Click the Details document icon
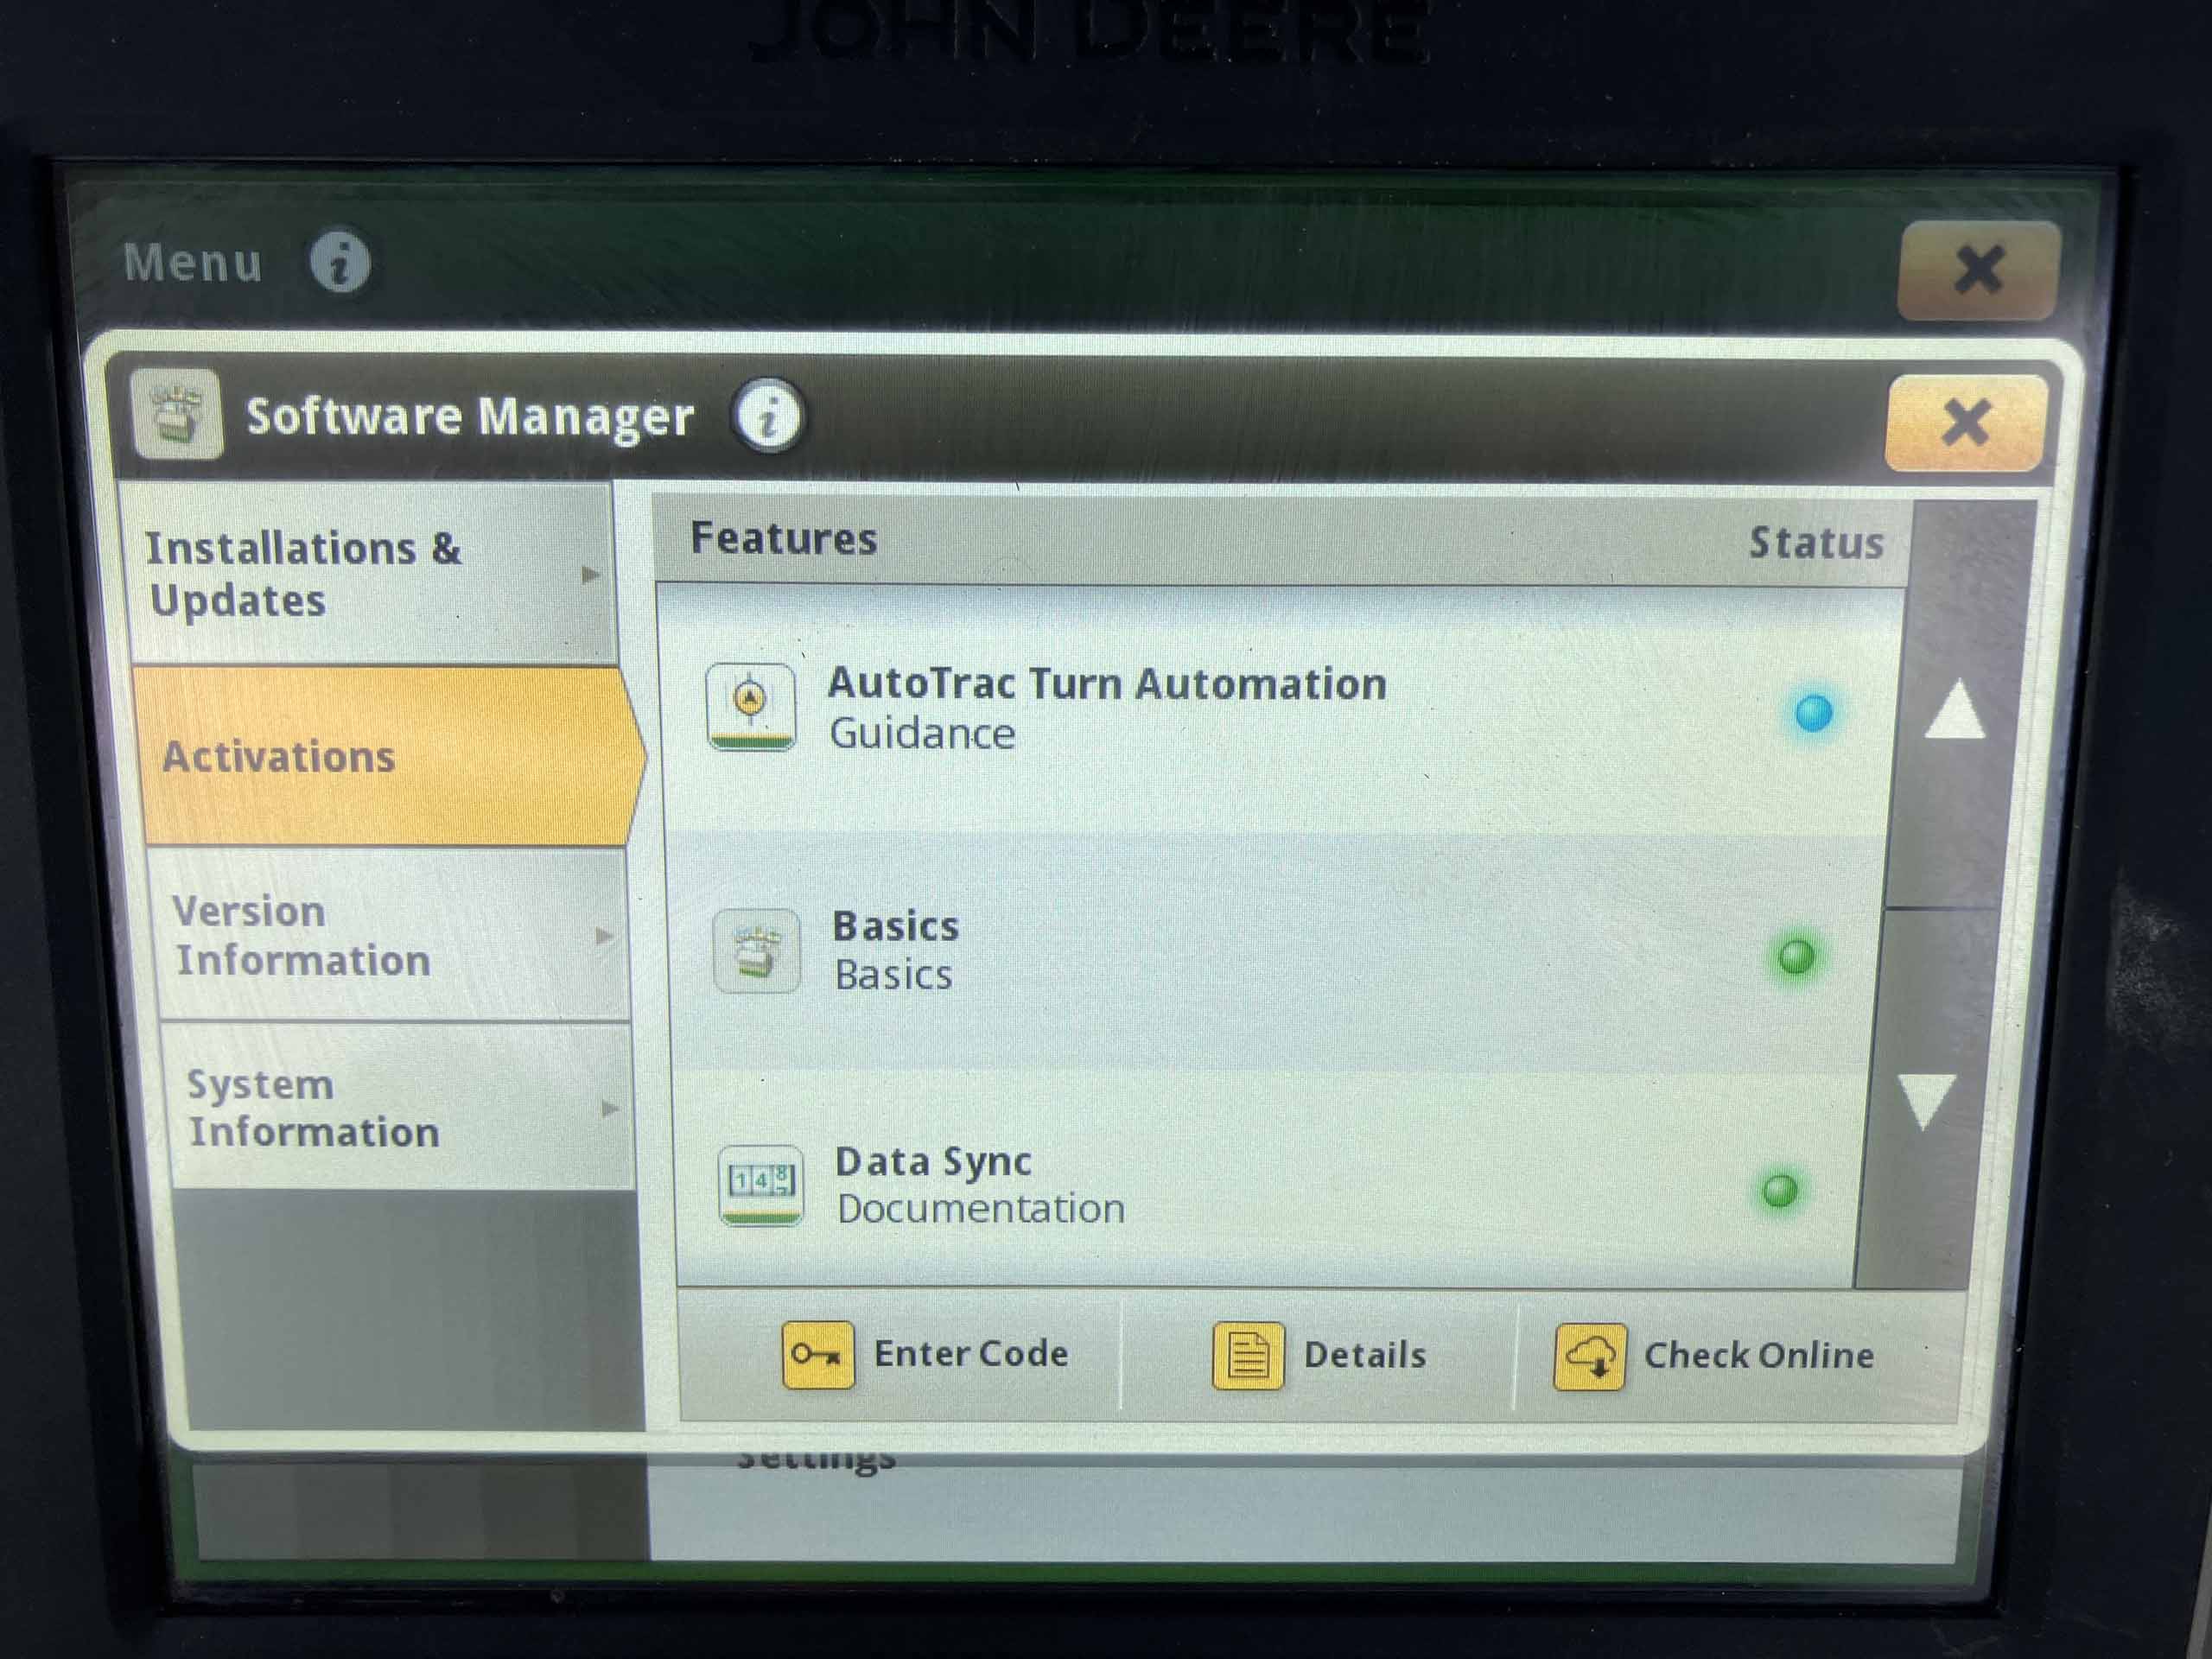 1247,1356
